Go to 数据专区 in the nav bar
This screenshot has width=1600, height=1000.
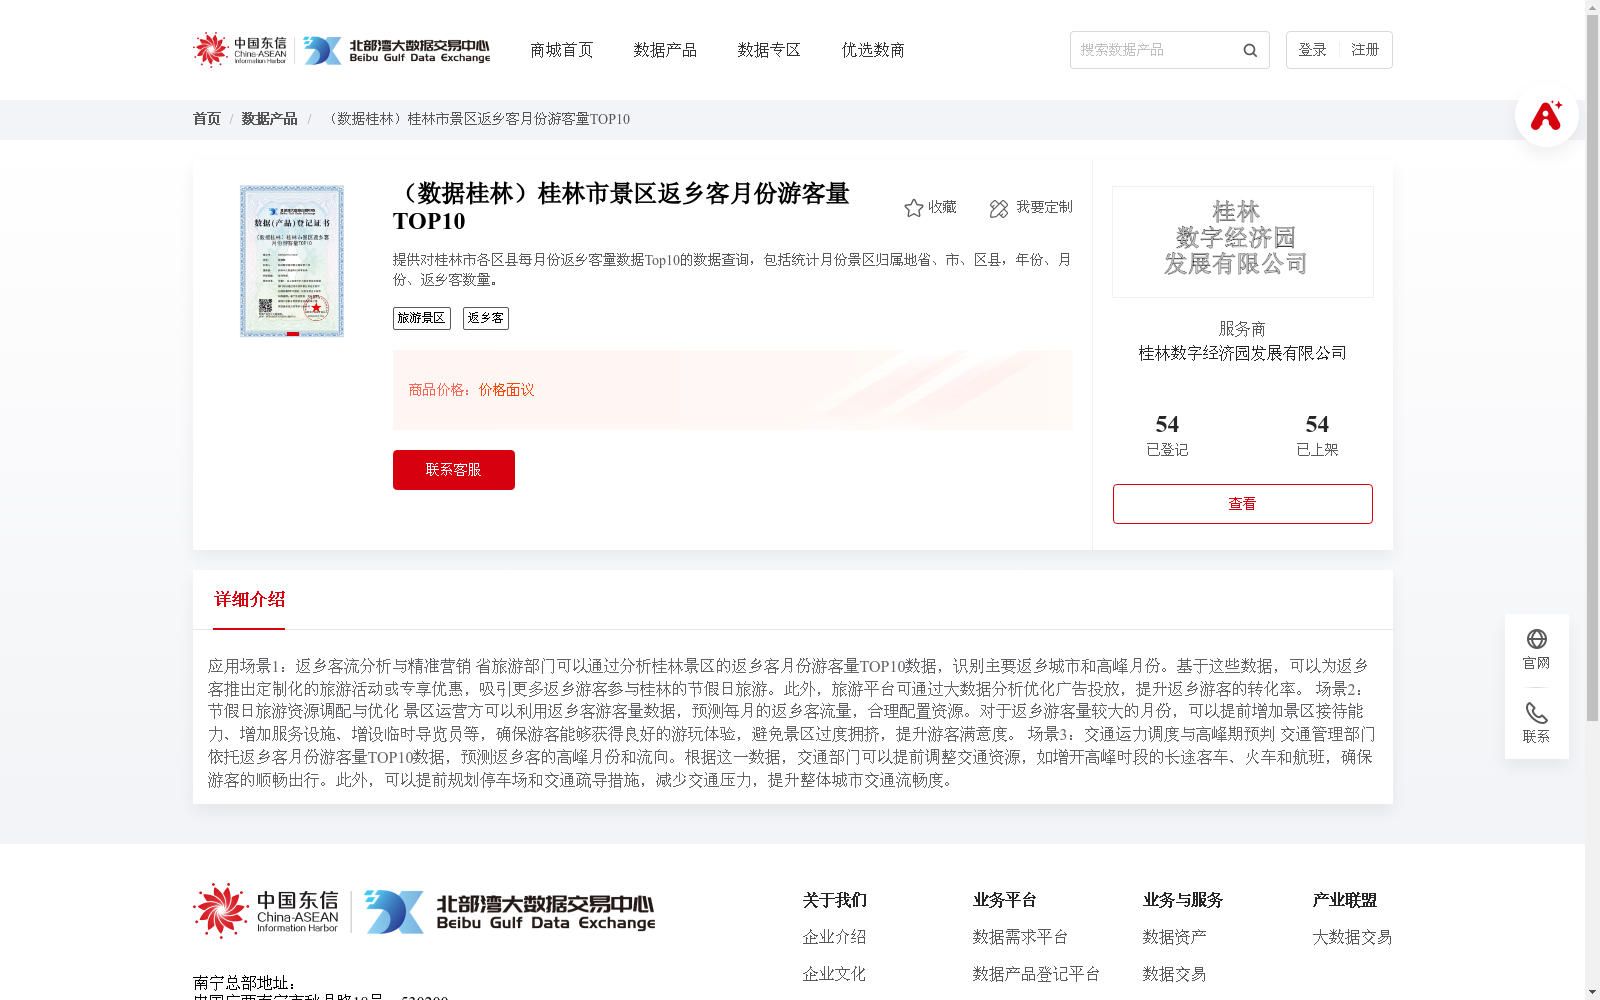[x=769, y=50]
